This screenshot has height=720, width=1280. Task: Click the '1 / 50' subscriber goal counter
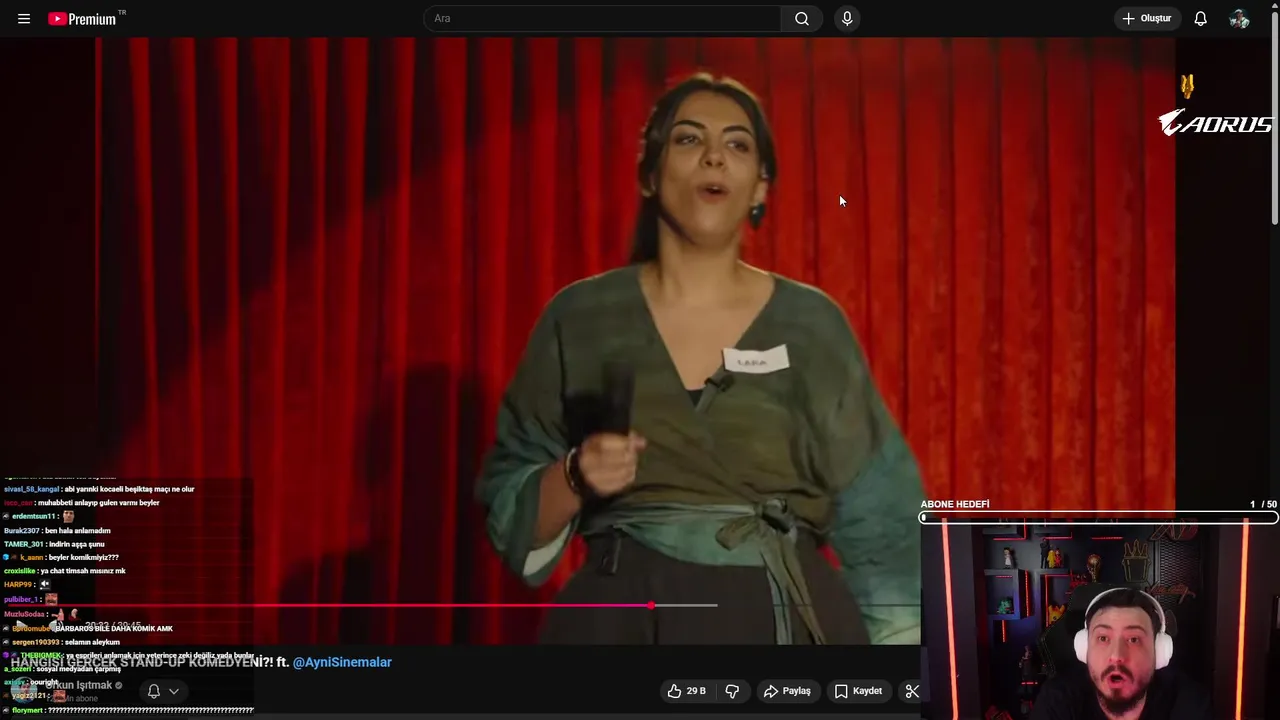[1263, 505]
